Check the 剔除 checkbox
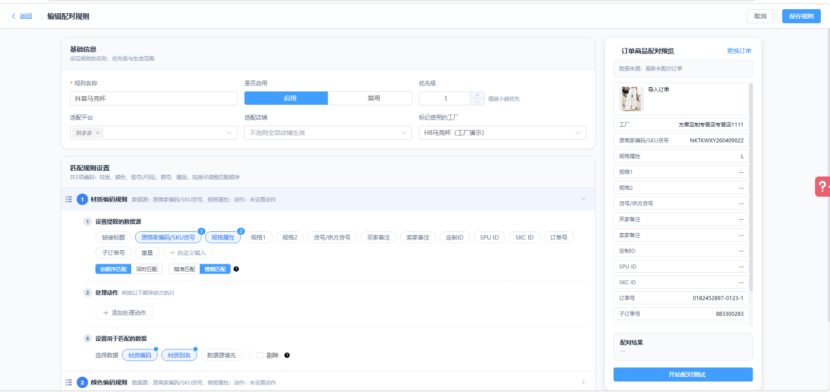830x392 pixels. pos(260,355)
